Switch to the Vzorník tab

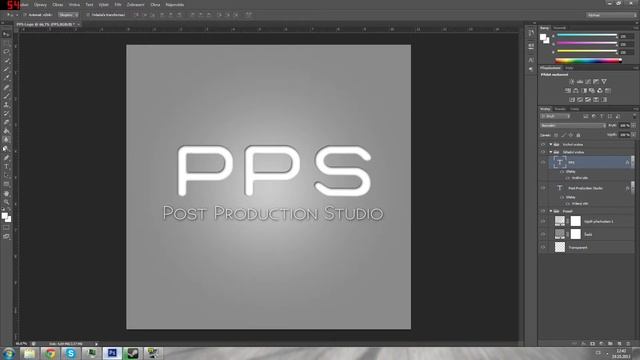coord(559,28)
